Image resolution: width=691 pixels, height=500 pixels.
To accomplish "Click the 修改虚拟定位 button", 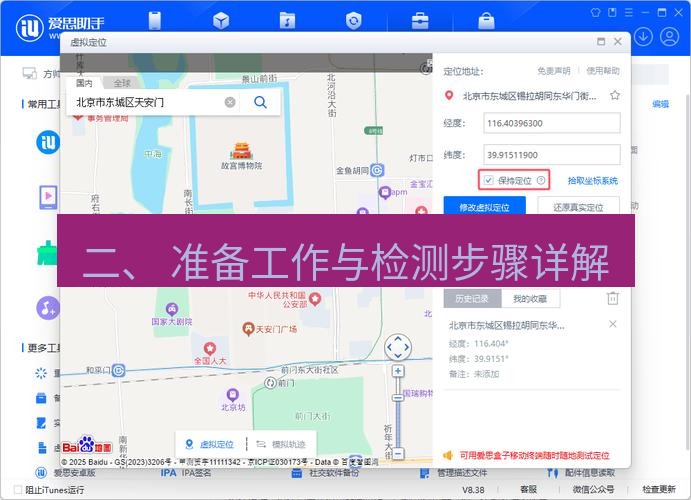I will tap(484, 206).
